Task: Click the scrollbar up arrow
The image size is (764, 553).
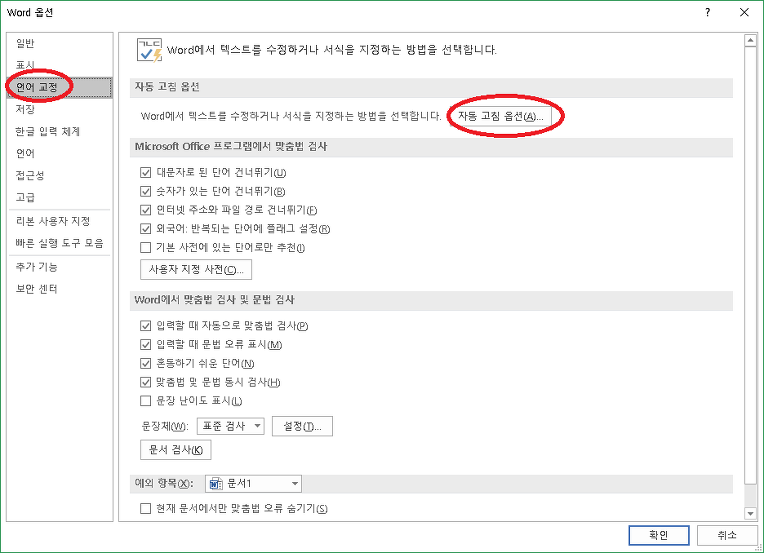Action: [750, 41]
